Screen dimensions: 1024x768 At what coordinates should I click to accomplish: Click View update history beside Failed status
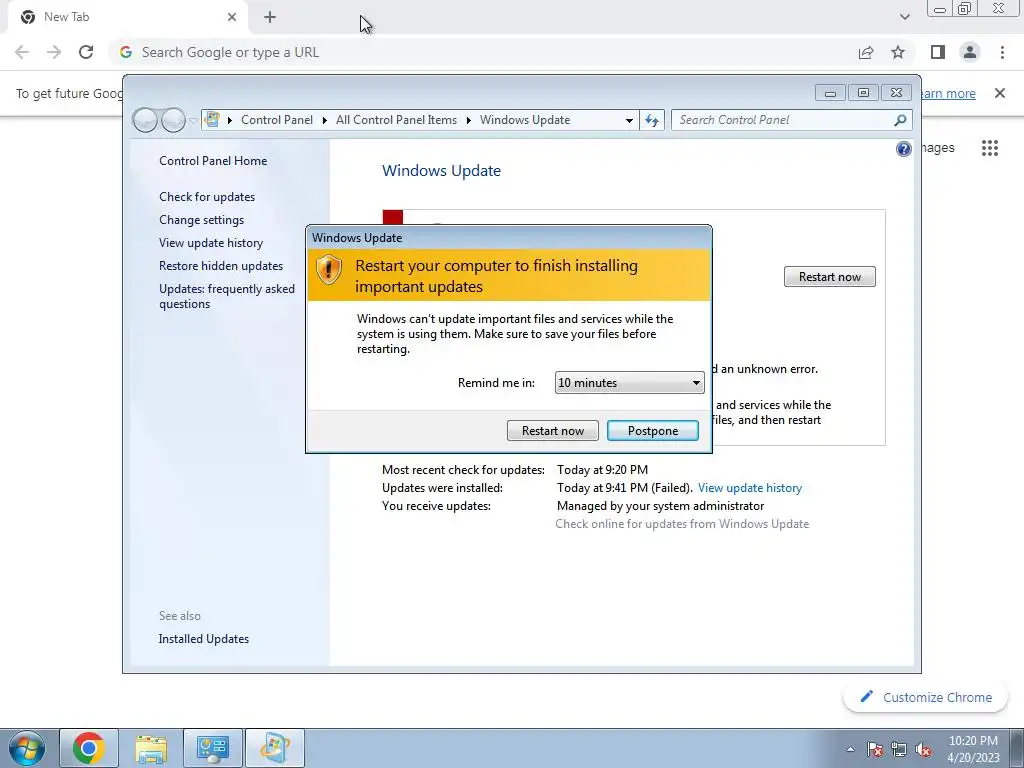tap(750, 488)
